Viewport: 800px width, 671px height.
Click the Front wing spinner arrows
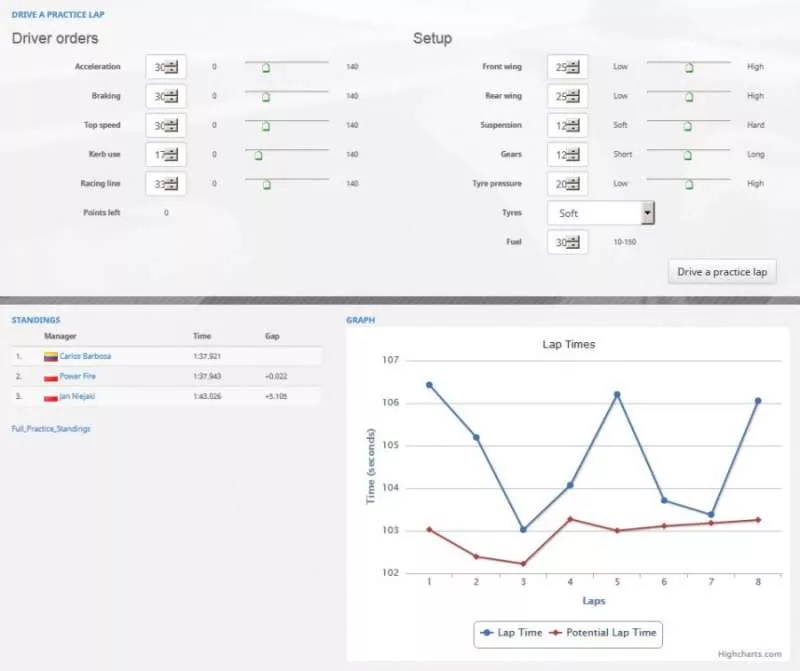coord(574,67)
